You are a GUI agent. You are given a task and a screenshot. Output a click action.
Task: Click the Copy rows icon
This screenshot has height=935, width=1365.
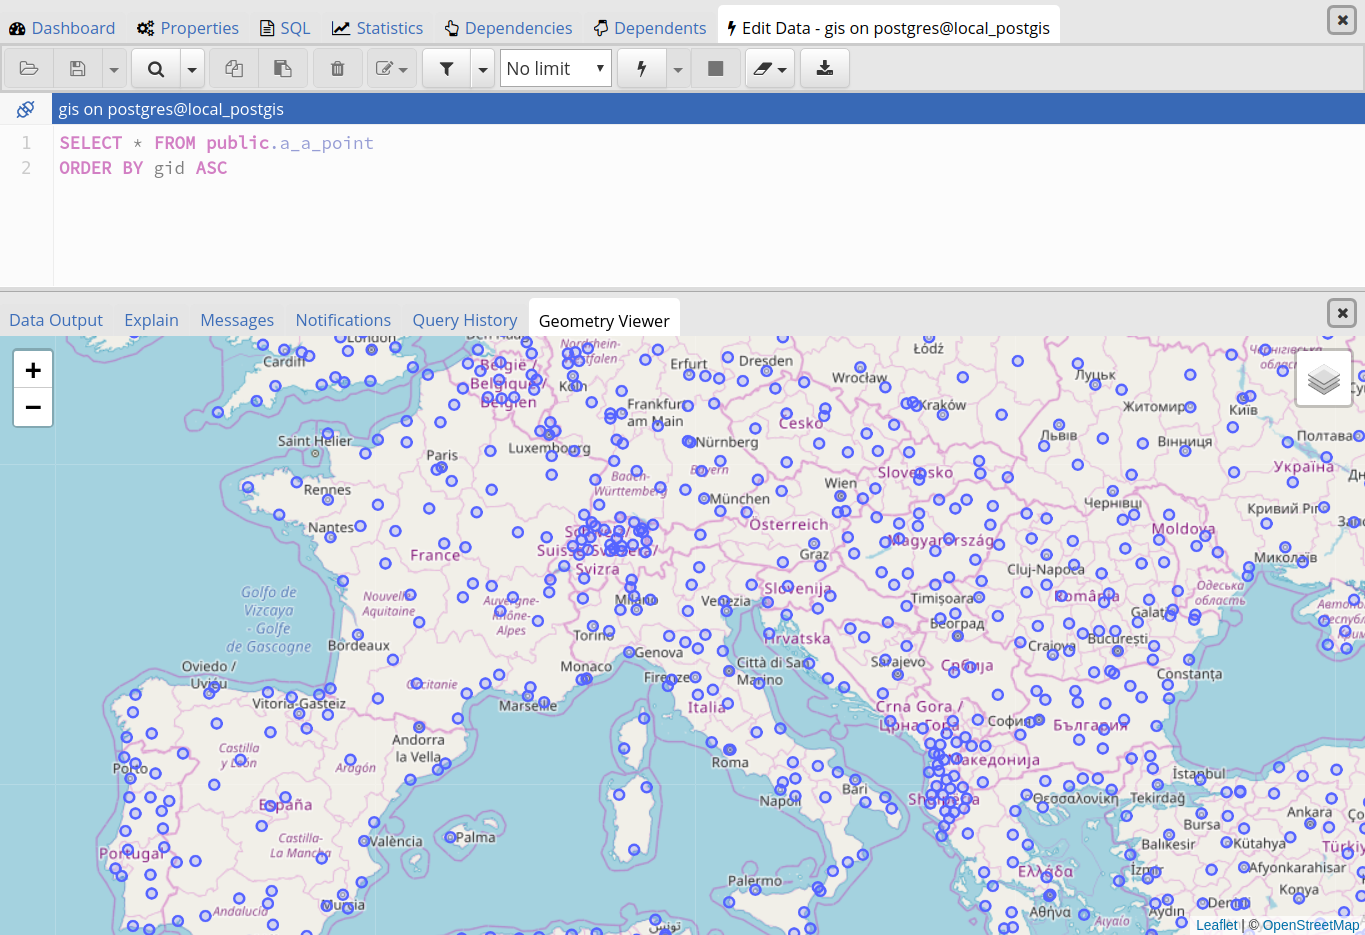(x=234, y=68)
